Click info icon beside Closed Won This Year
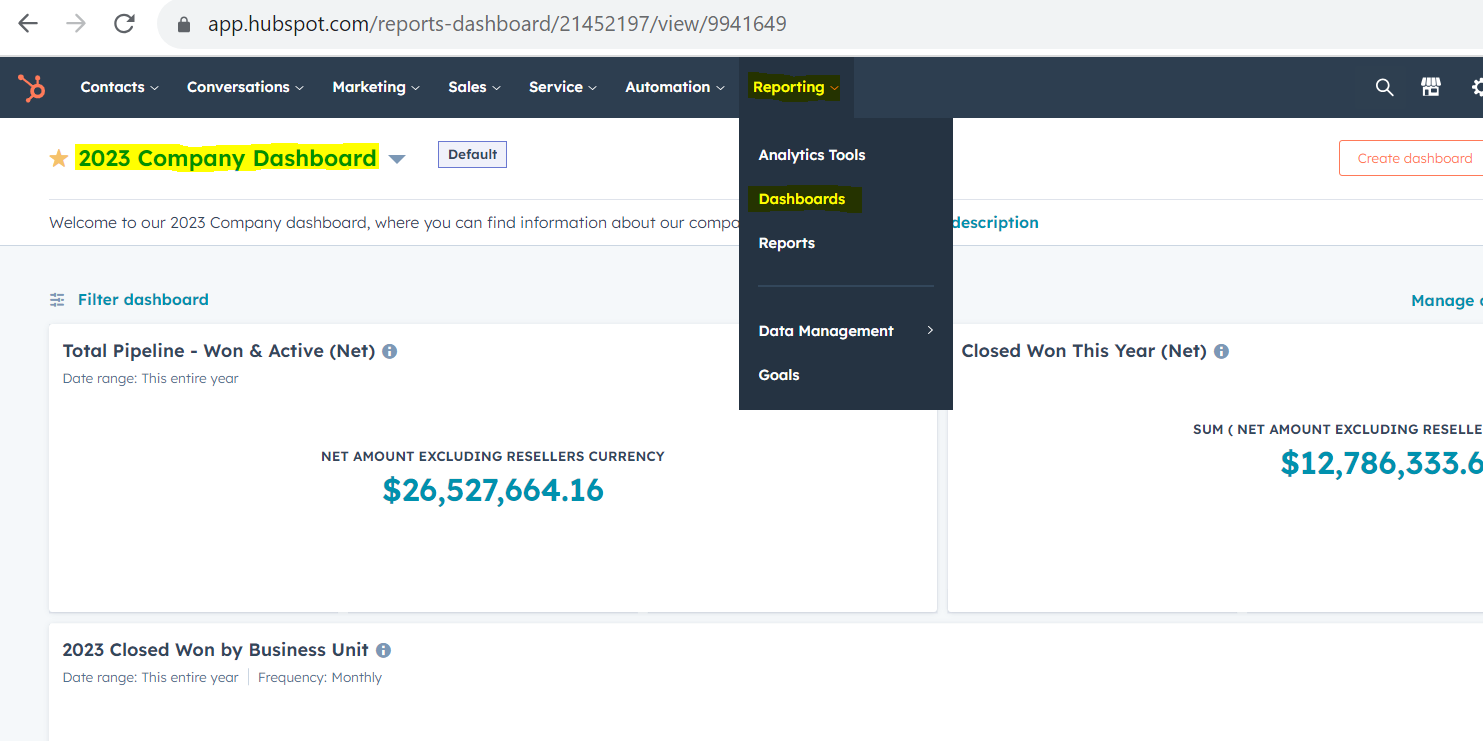Image resolution: width=1483 pixels, height=741 pixels. pos(1221,351)
